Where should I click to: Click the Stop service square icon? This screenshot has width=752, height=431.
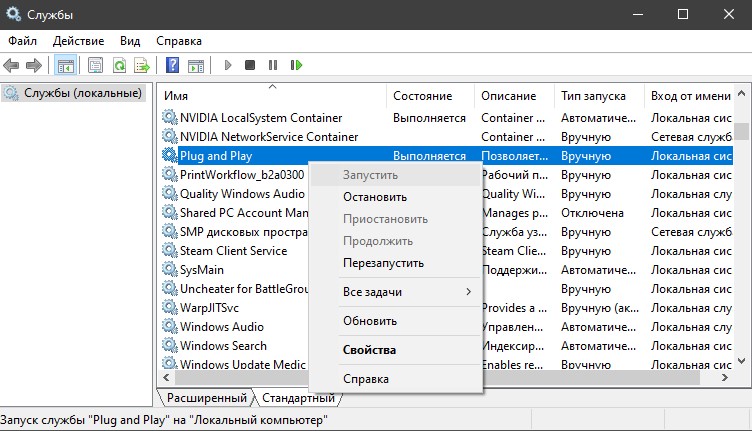[250, 65]
